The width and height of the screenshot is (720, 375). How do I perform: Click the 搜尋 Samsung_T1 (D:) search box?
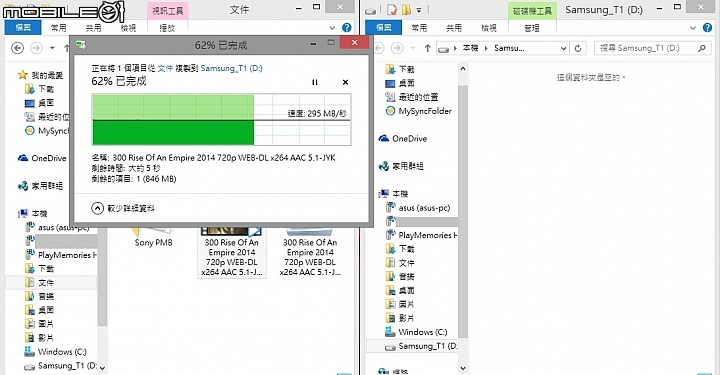[652, 48]
